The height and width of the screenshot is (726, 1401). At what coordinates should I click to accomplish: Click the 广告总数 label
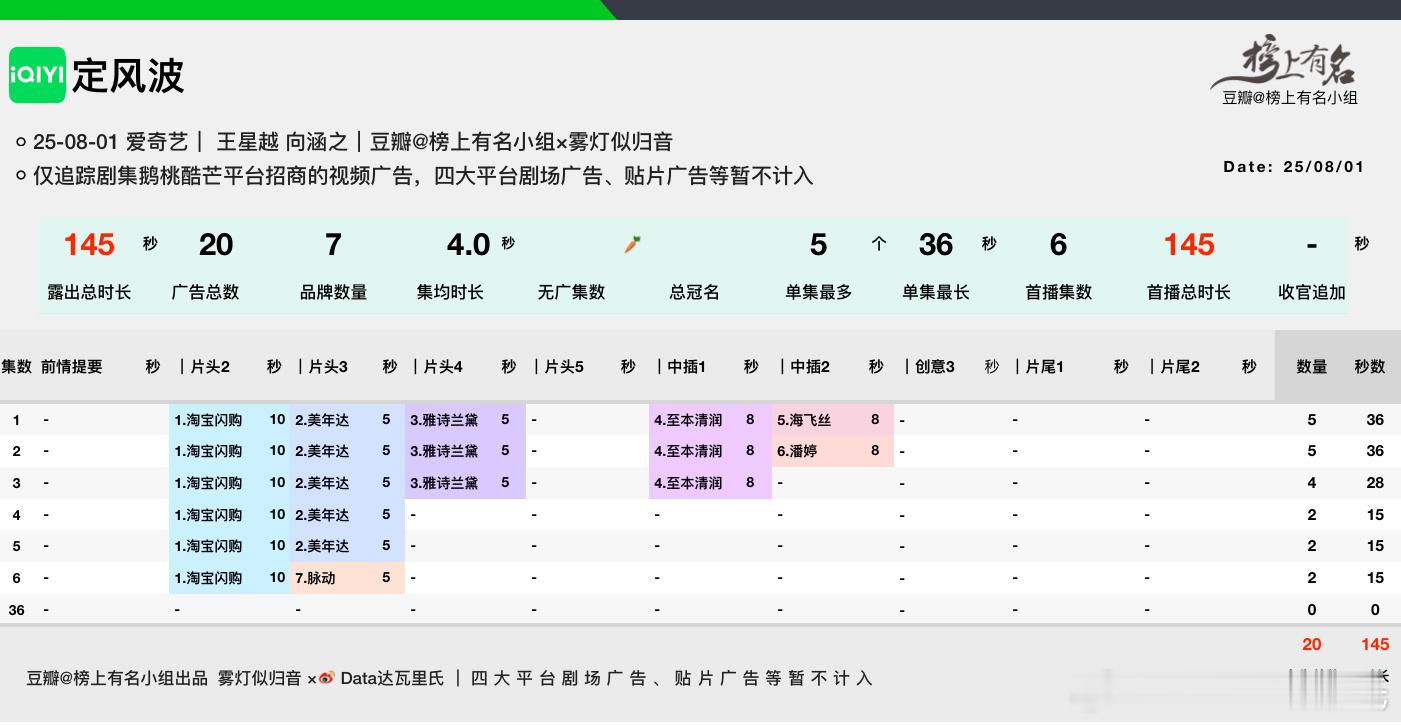click(205, 292)
